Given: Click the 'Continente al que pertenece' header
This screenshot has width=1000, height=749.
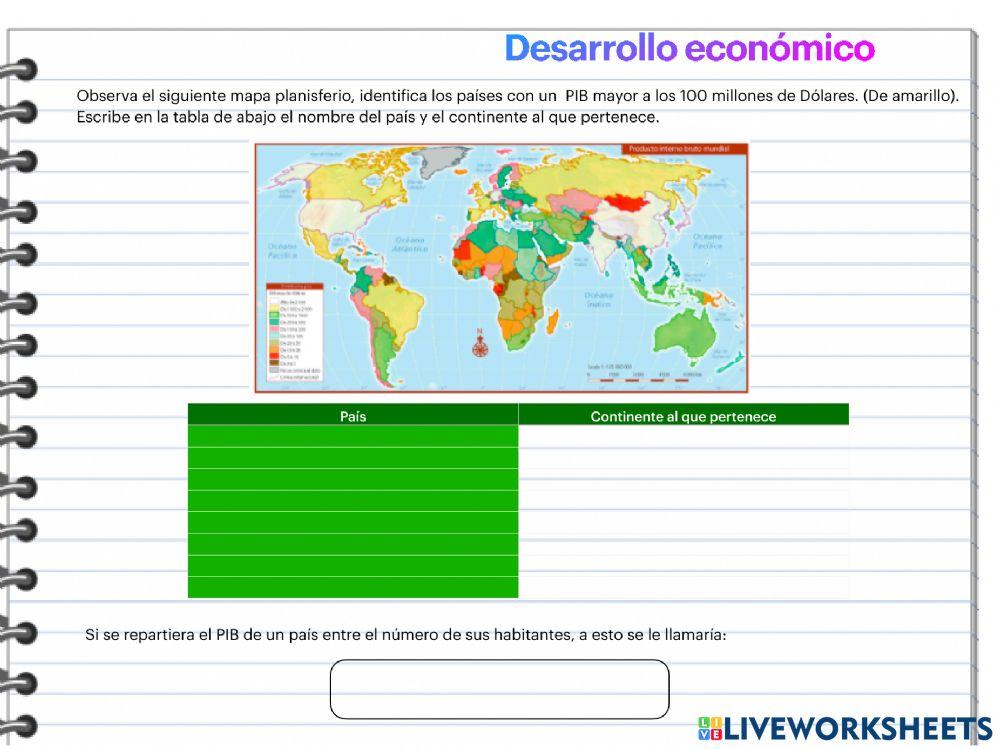Looking at the screenshot, I should click(683, 416).
